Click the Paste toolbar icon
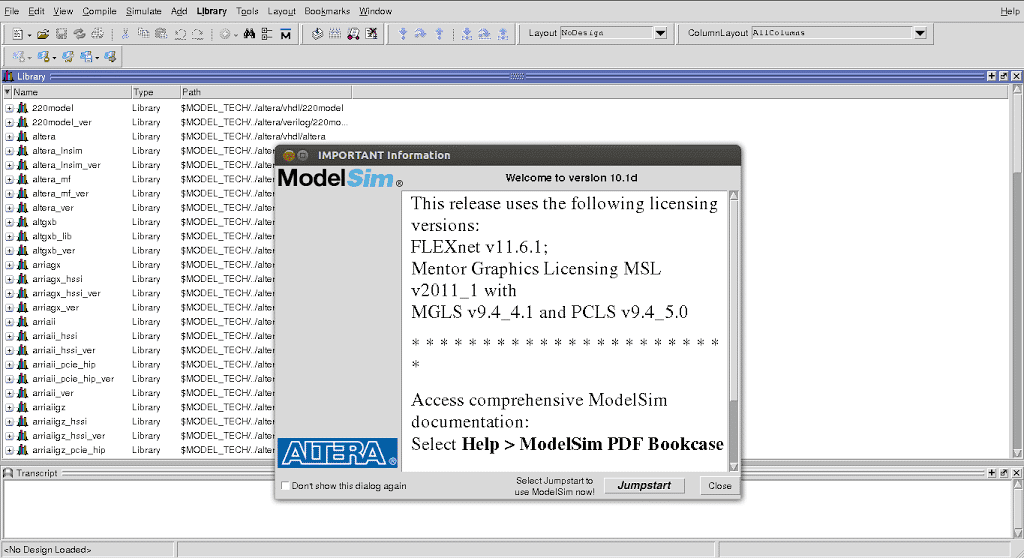 (161, 34)
